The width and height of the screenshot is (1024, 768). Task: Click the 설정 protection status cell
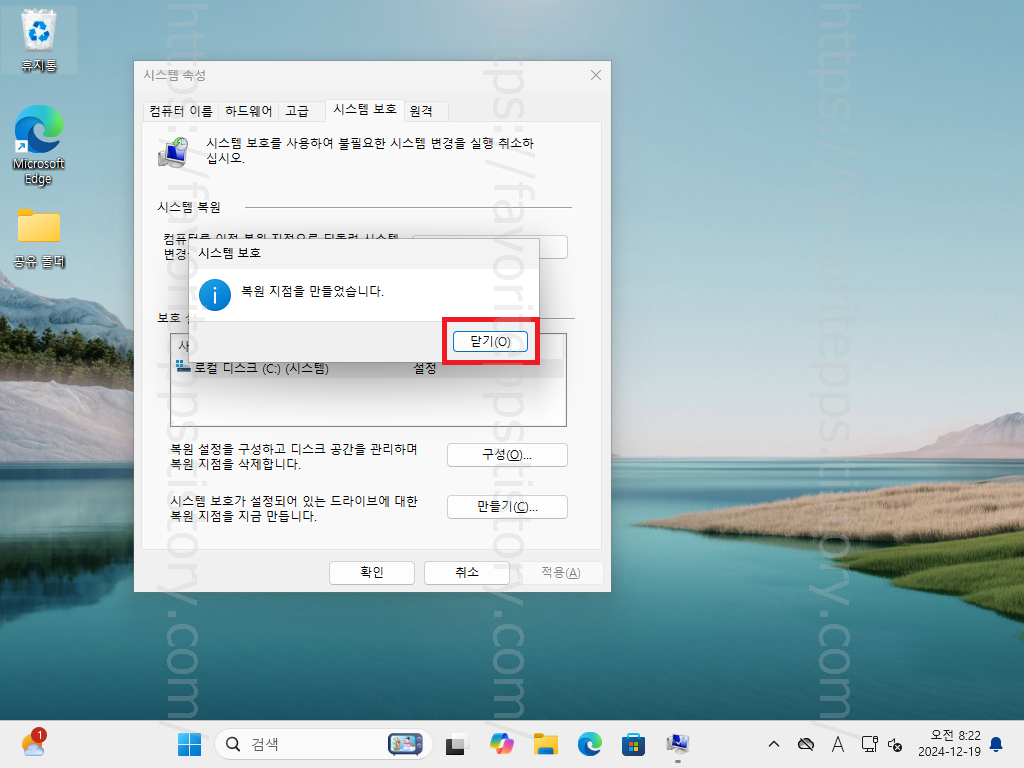424,369
